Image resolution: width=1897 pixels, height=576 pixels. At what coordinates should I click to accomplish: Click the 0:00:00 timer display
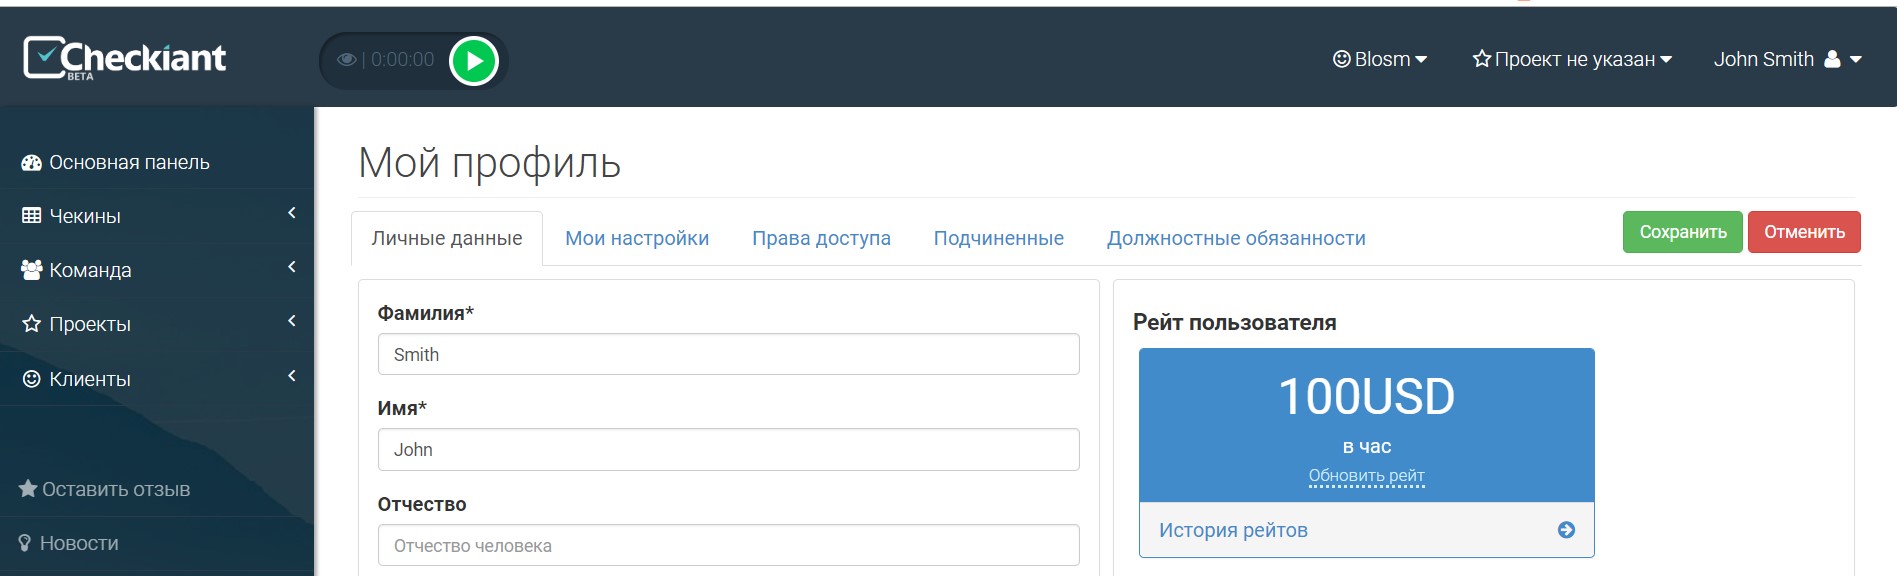pyautogui.click(x=402, y=60)
